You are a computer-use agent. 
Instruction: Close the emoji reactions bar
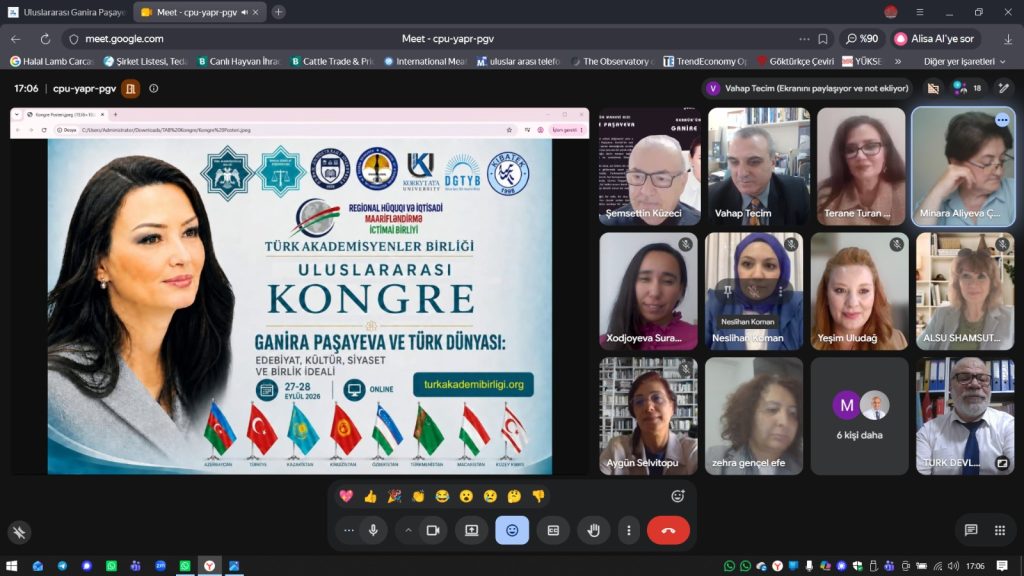(x=512, y=530)
